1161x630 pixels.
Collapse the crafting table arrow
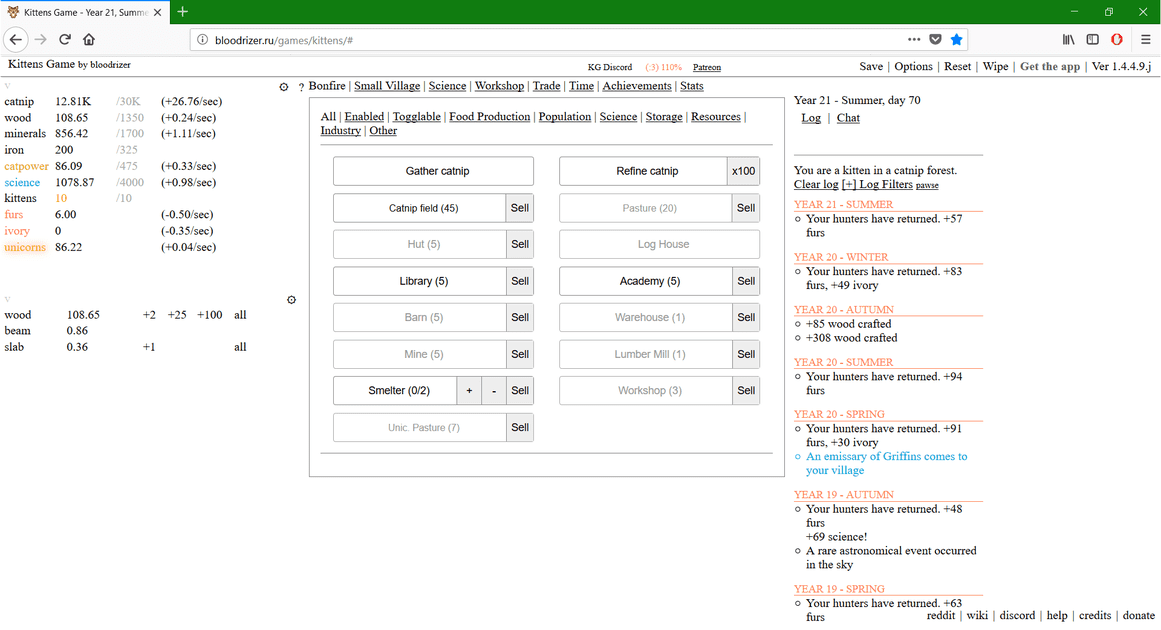[x=7, y=299]
